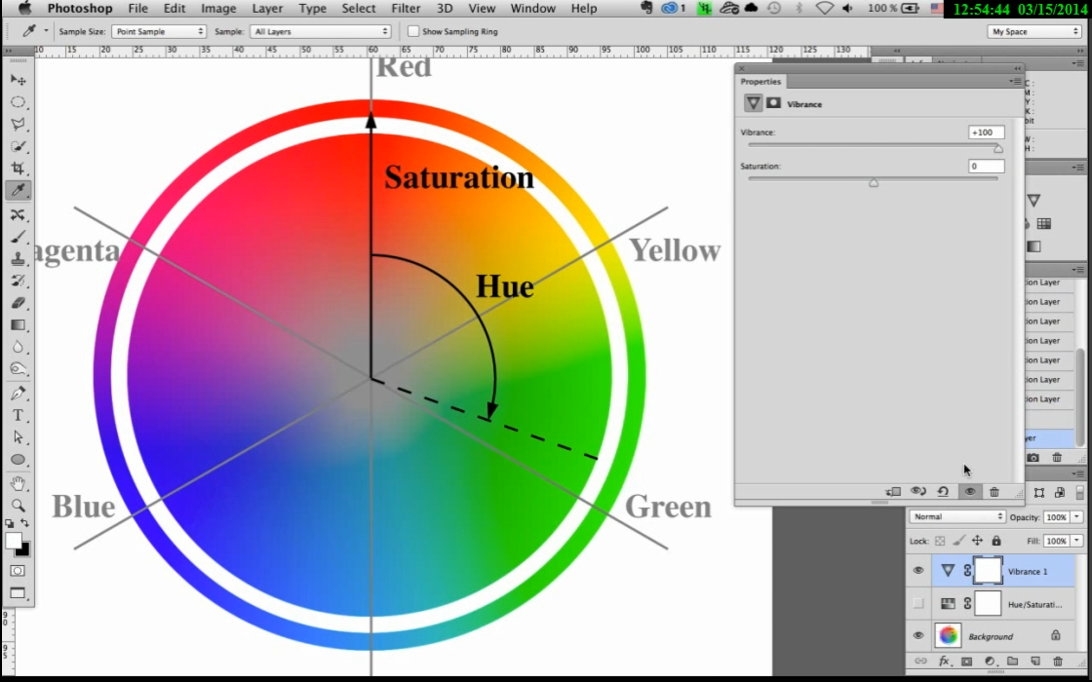Select the History Brush tool
Viewport: 1092px width, 682px height.
coord(18,281)
